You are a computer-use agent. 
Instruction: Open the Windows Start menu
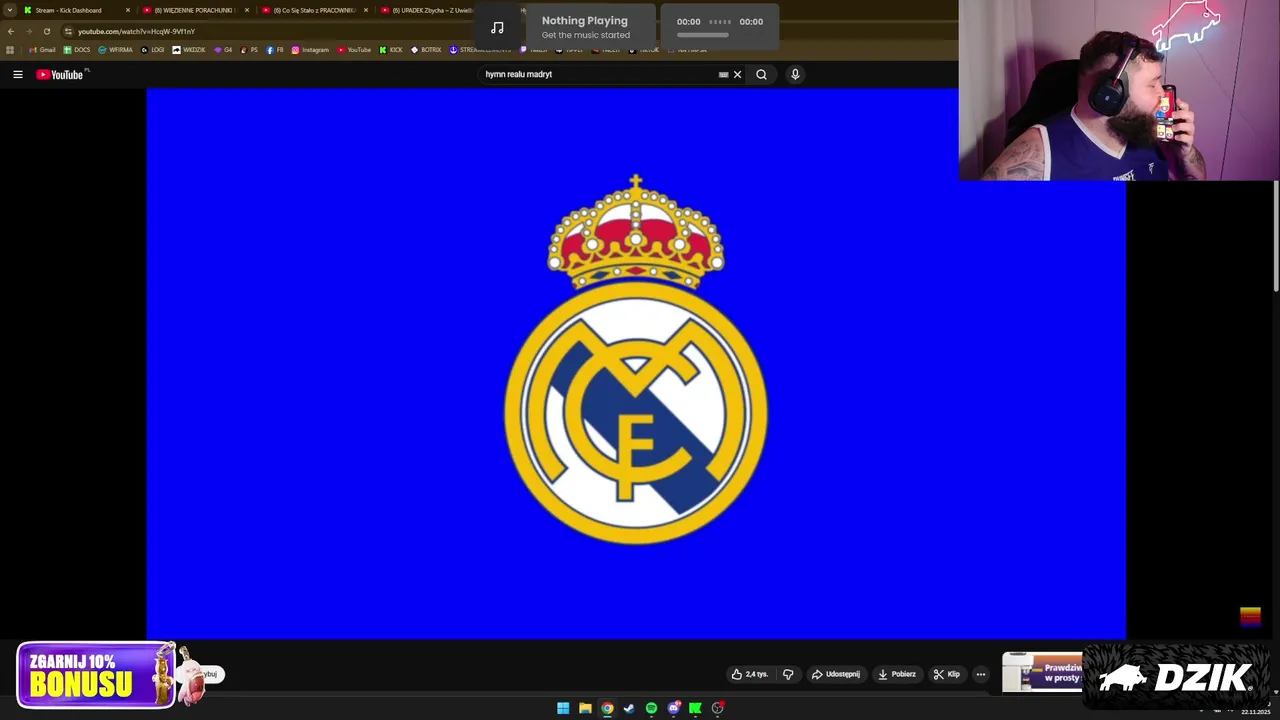point(563,708)
